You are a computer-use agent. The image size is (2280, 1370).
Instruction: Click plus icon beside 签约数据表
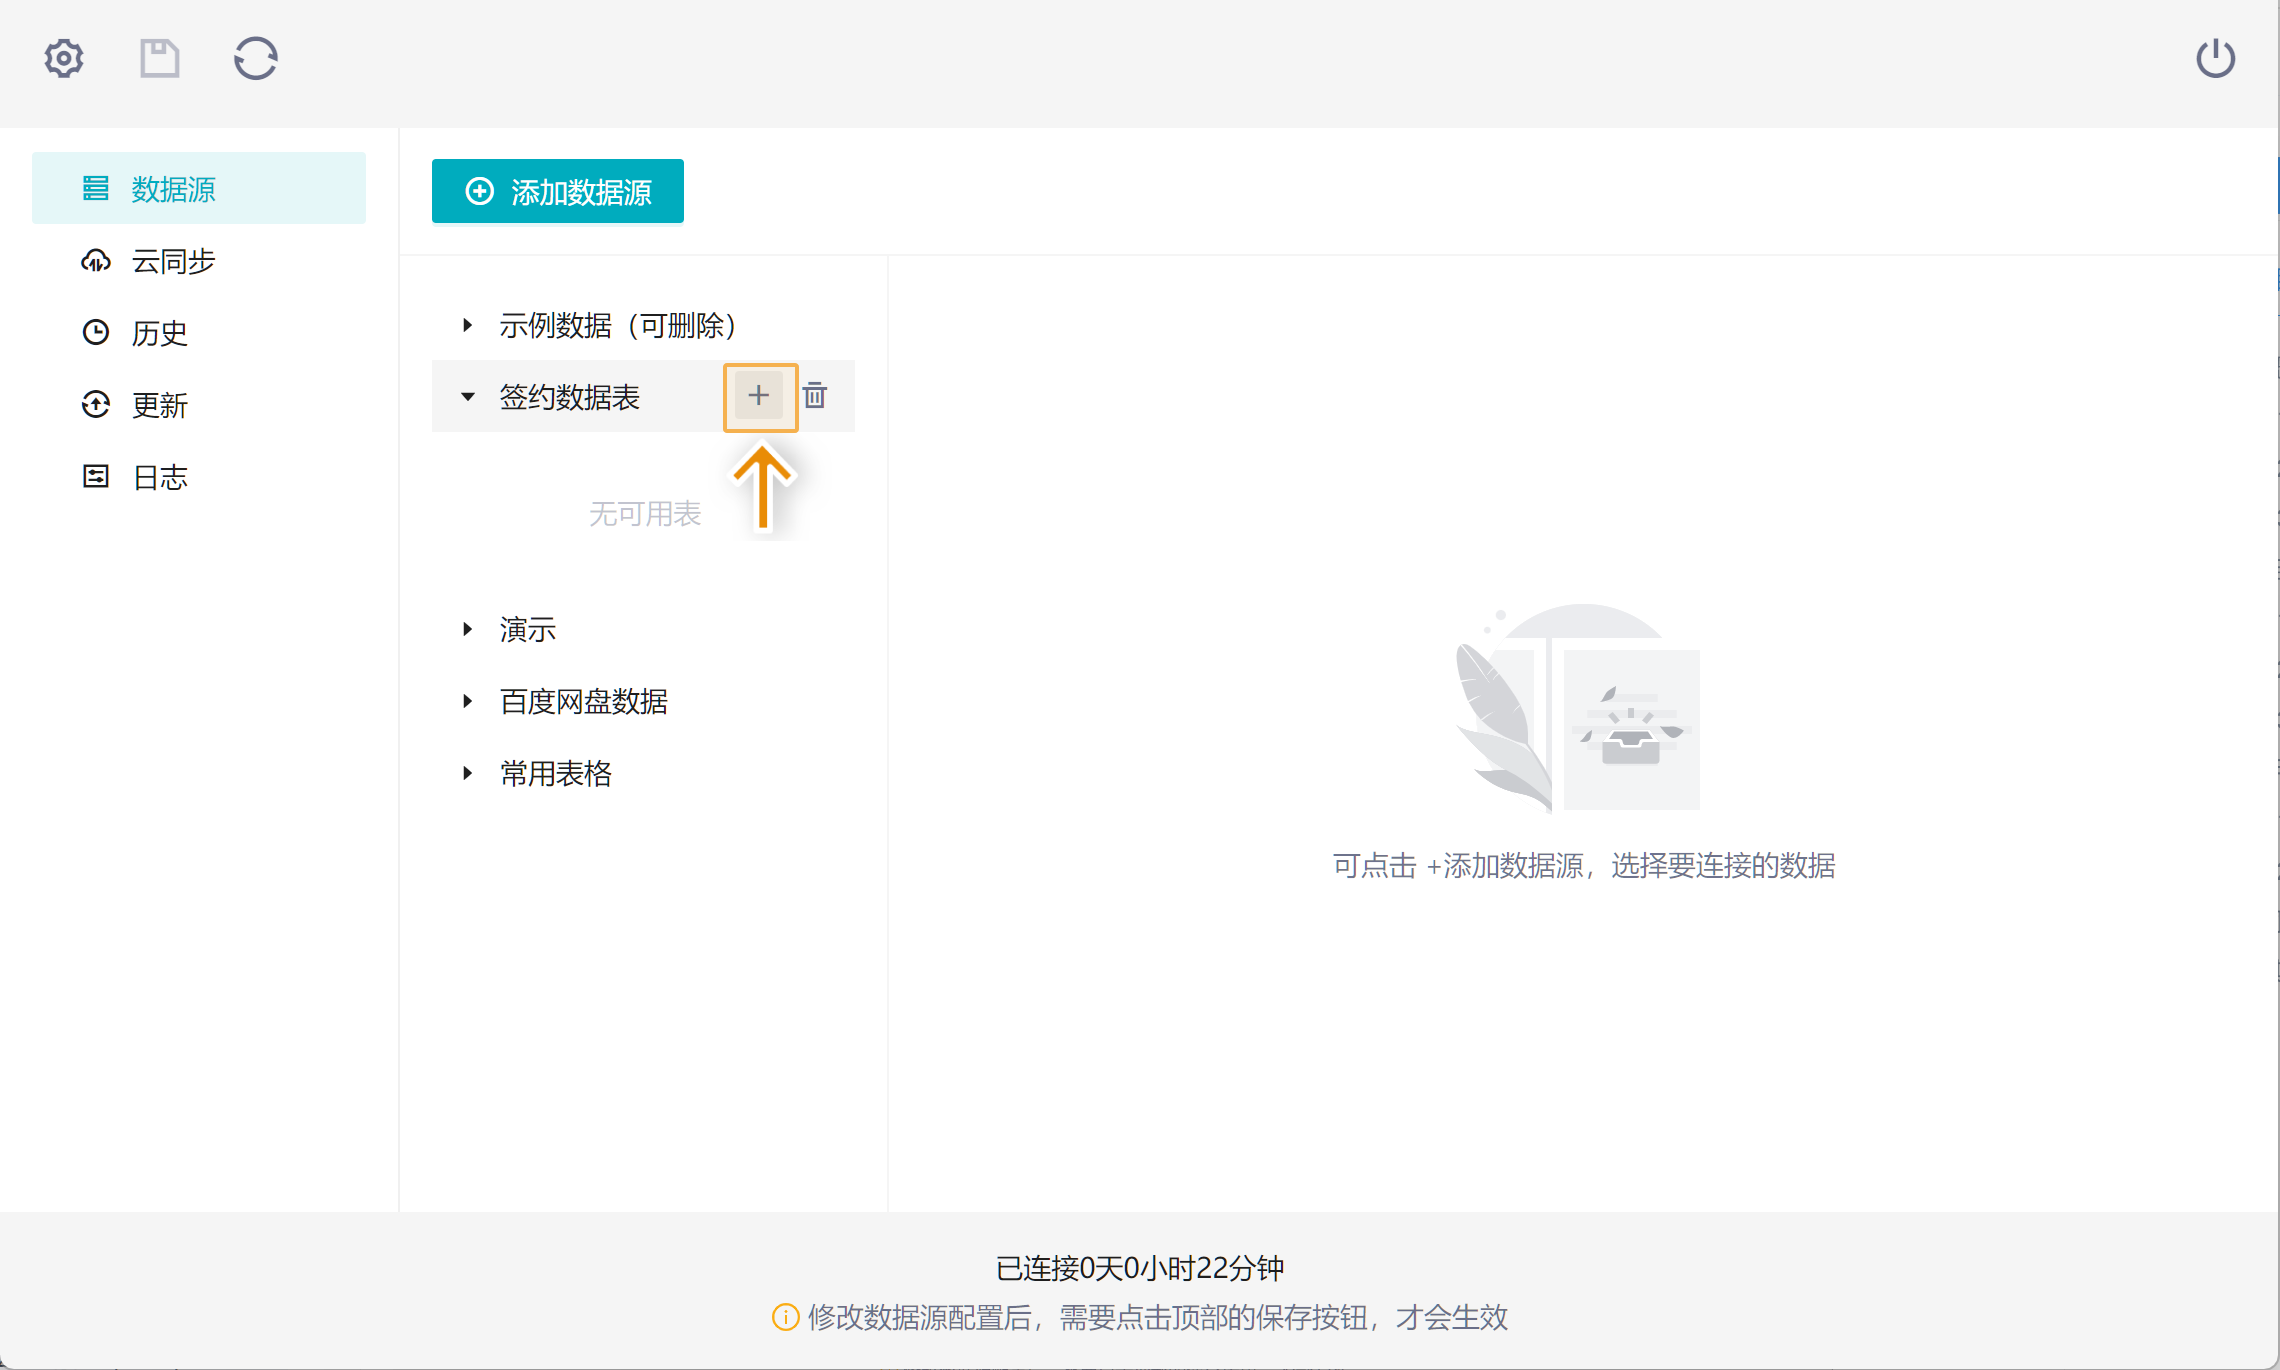pos(759,396)
